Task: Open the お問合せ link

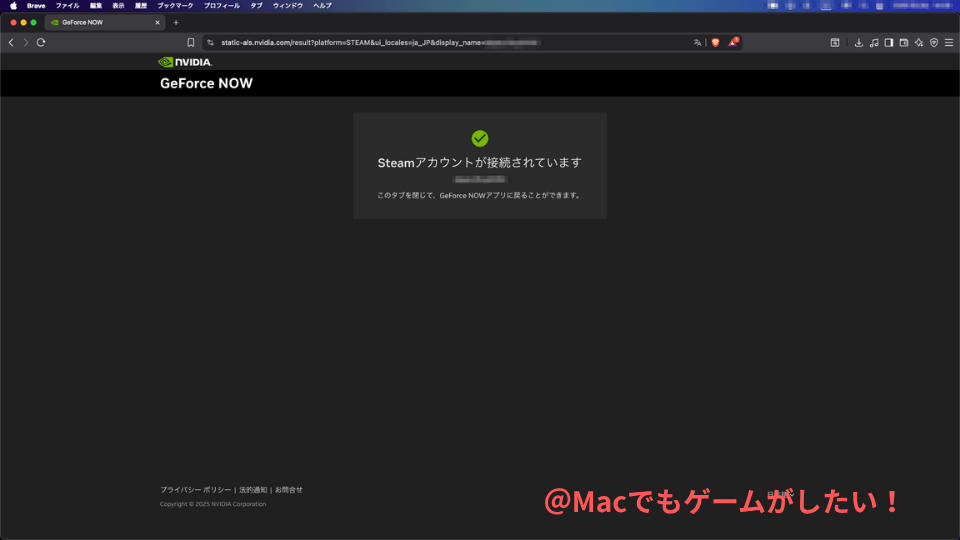Action: click(289, 490)
